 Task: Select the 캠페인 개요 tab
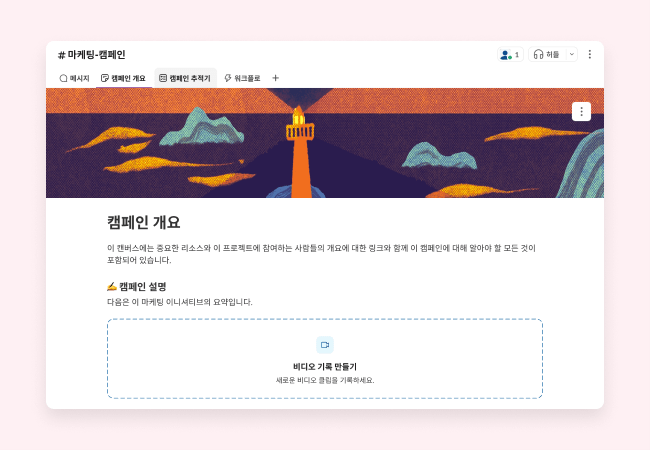pyautogui.click(x=124, y=78)
